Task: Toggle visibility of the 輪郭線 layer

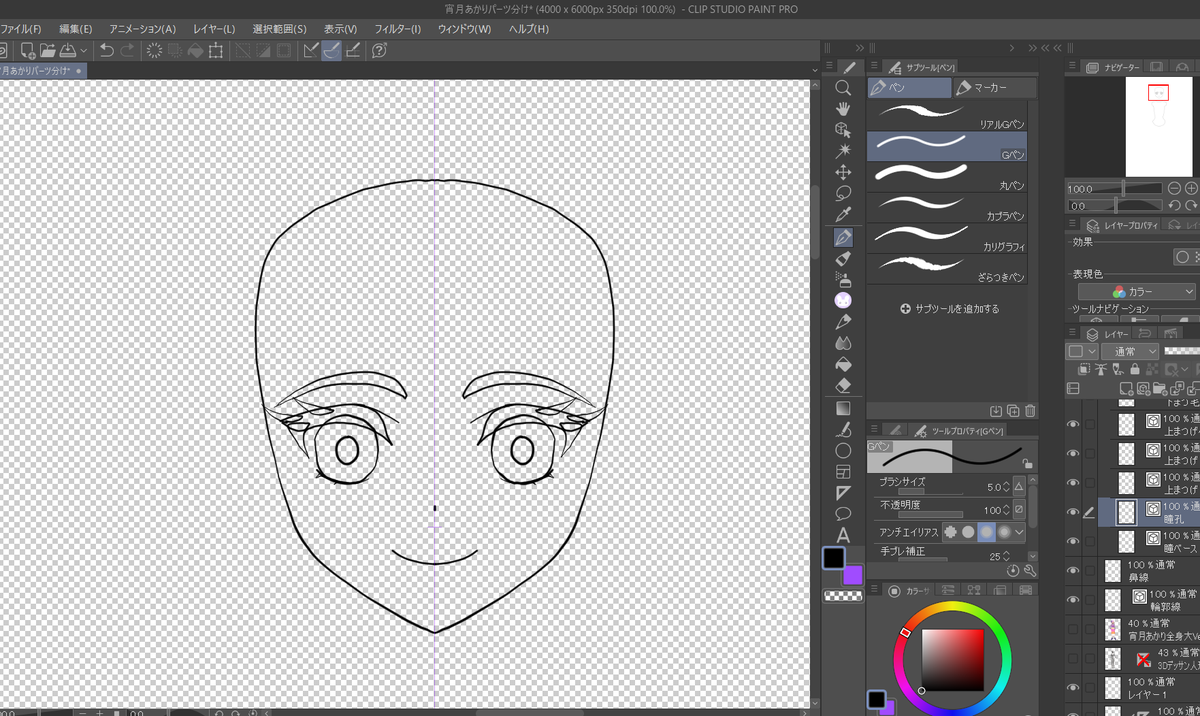Action: (1073, 600)
